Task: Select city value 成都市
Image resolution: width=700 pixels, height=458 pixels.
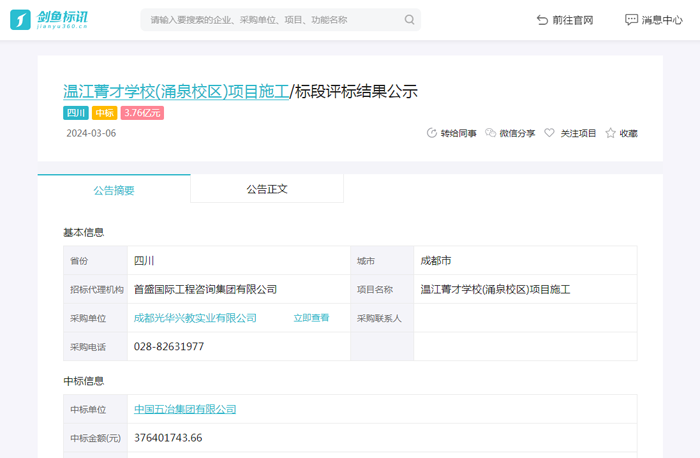Action: pos(436,261)
